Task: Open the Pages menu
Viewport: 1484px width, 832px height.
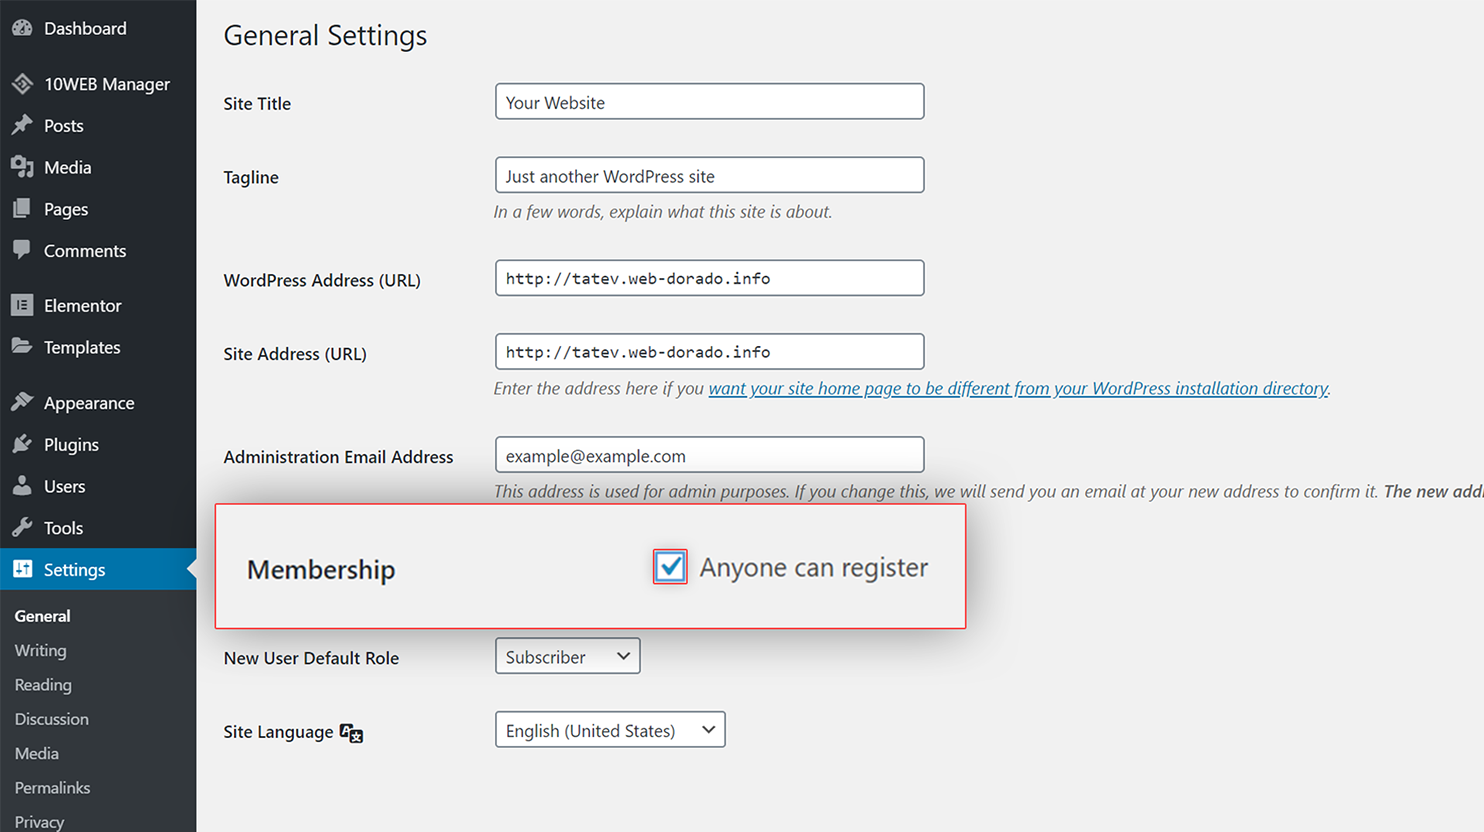Action: [98, 208]
